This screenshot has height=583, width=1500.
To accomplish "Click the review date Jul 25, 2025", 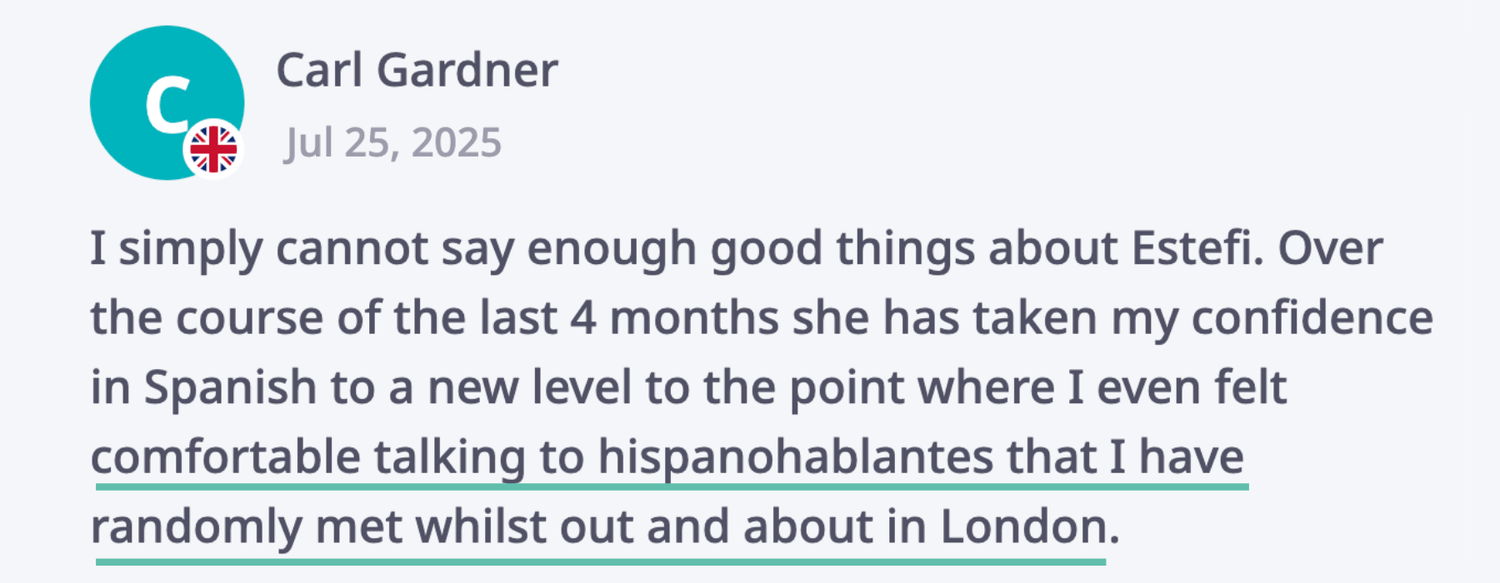I will (x=393, y=144).
